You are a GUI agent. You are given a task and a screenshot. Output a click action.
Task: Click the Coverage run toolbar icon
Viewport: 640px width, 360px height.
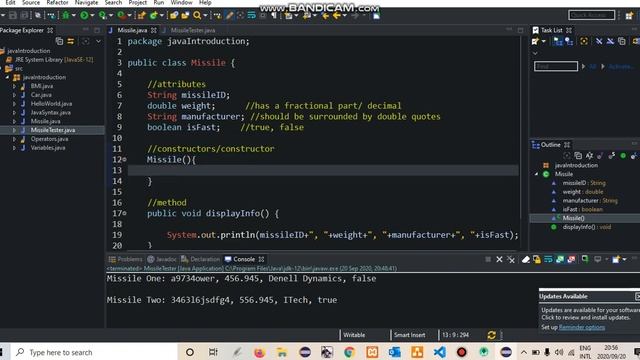point(102,16)
